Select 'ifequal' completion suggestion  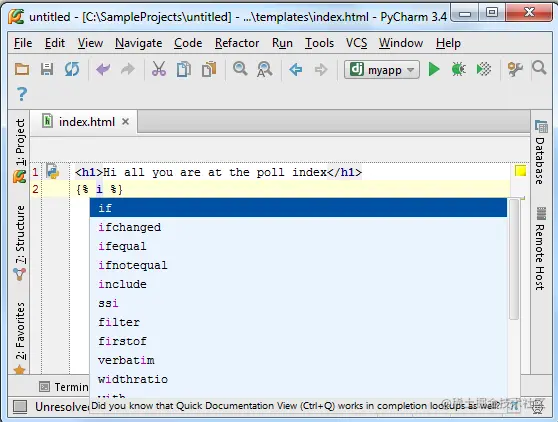298,246
